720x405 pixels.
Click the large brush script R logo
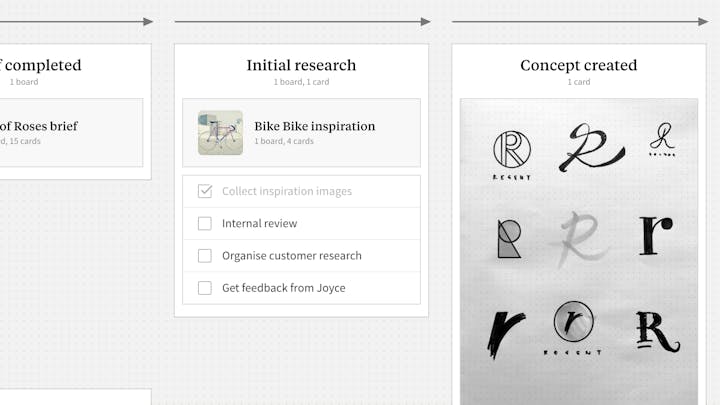point(591,147)
